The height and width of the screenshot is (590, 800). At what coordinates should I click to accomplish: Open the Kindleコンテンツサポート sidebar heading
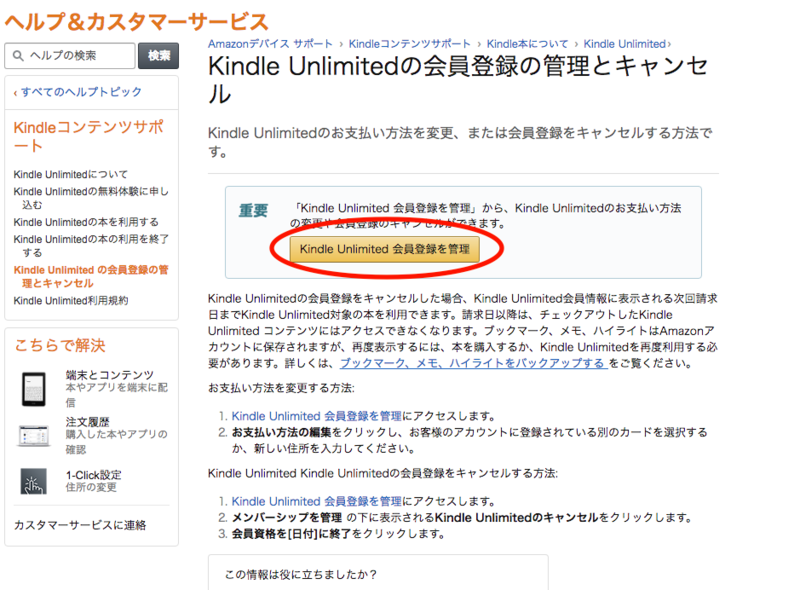pos(88,136)
